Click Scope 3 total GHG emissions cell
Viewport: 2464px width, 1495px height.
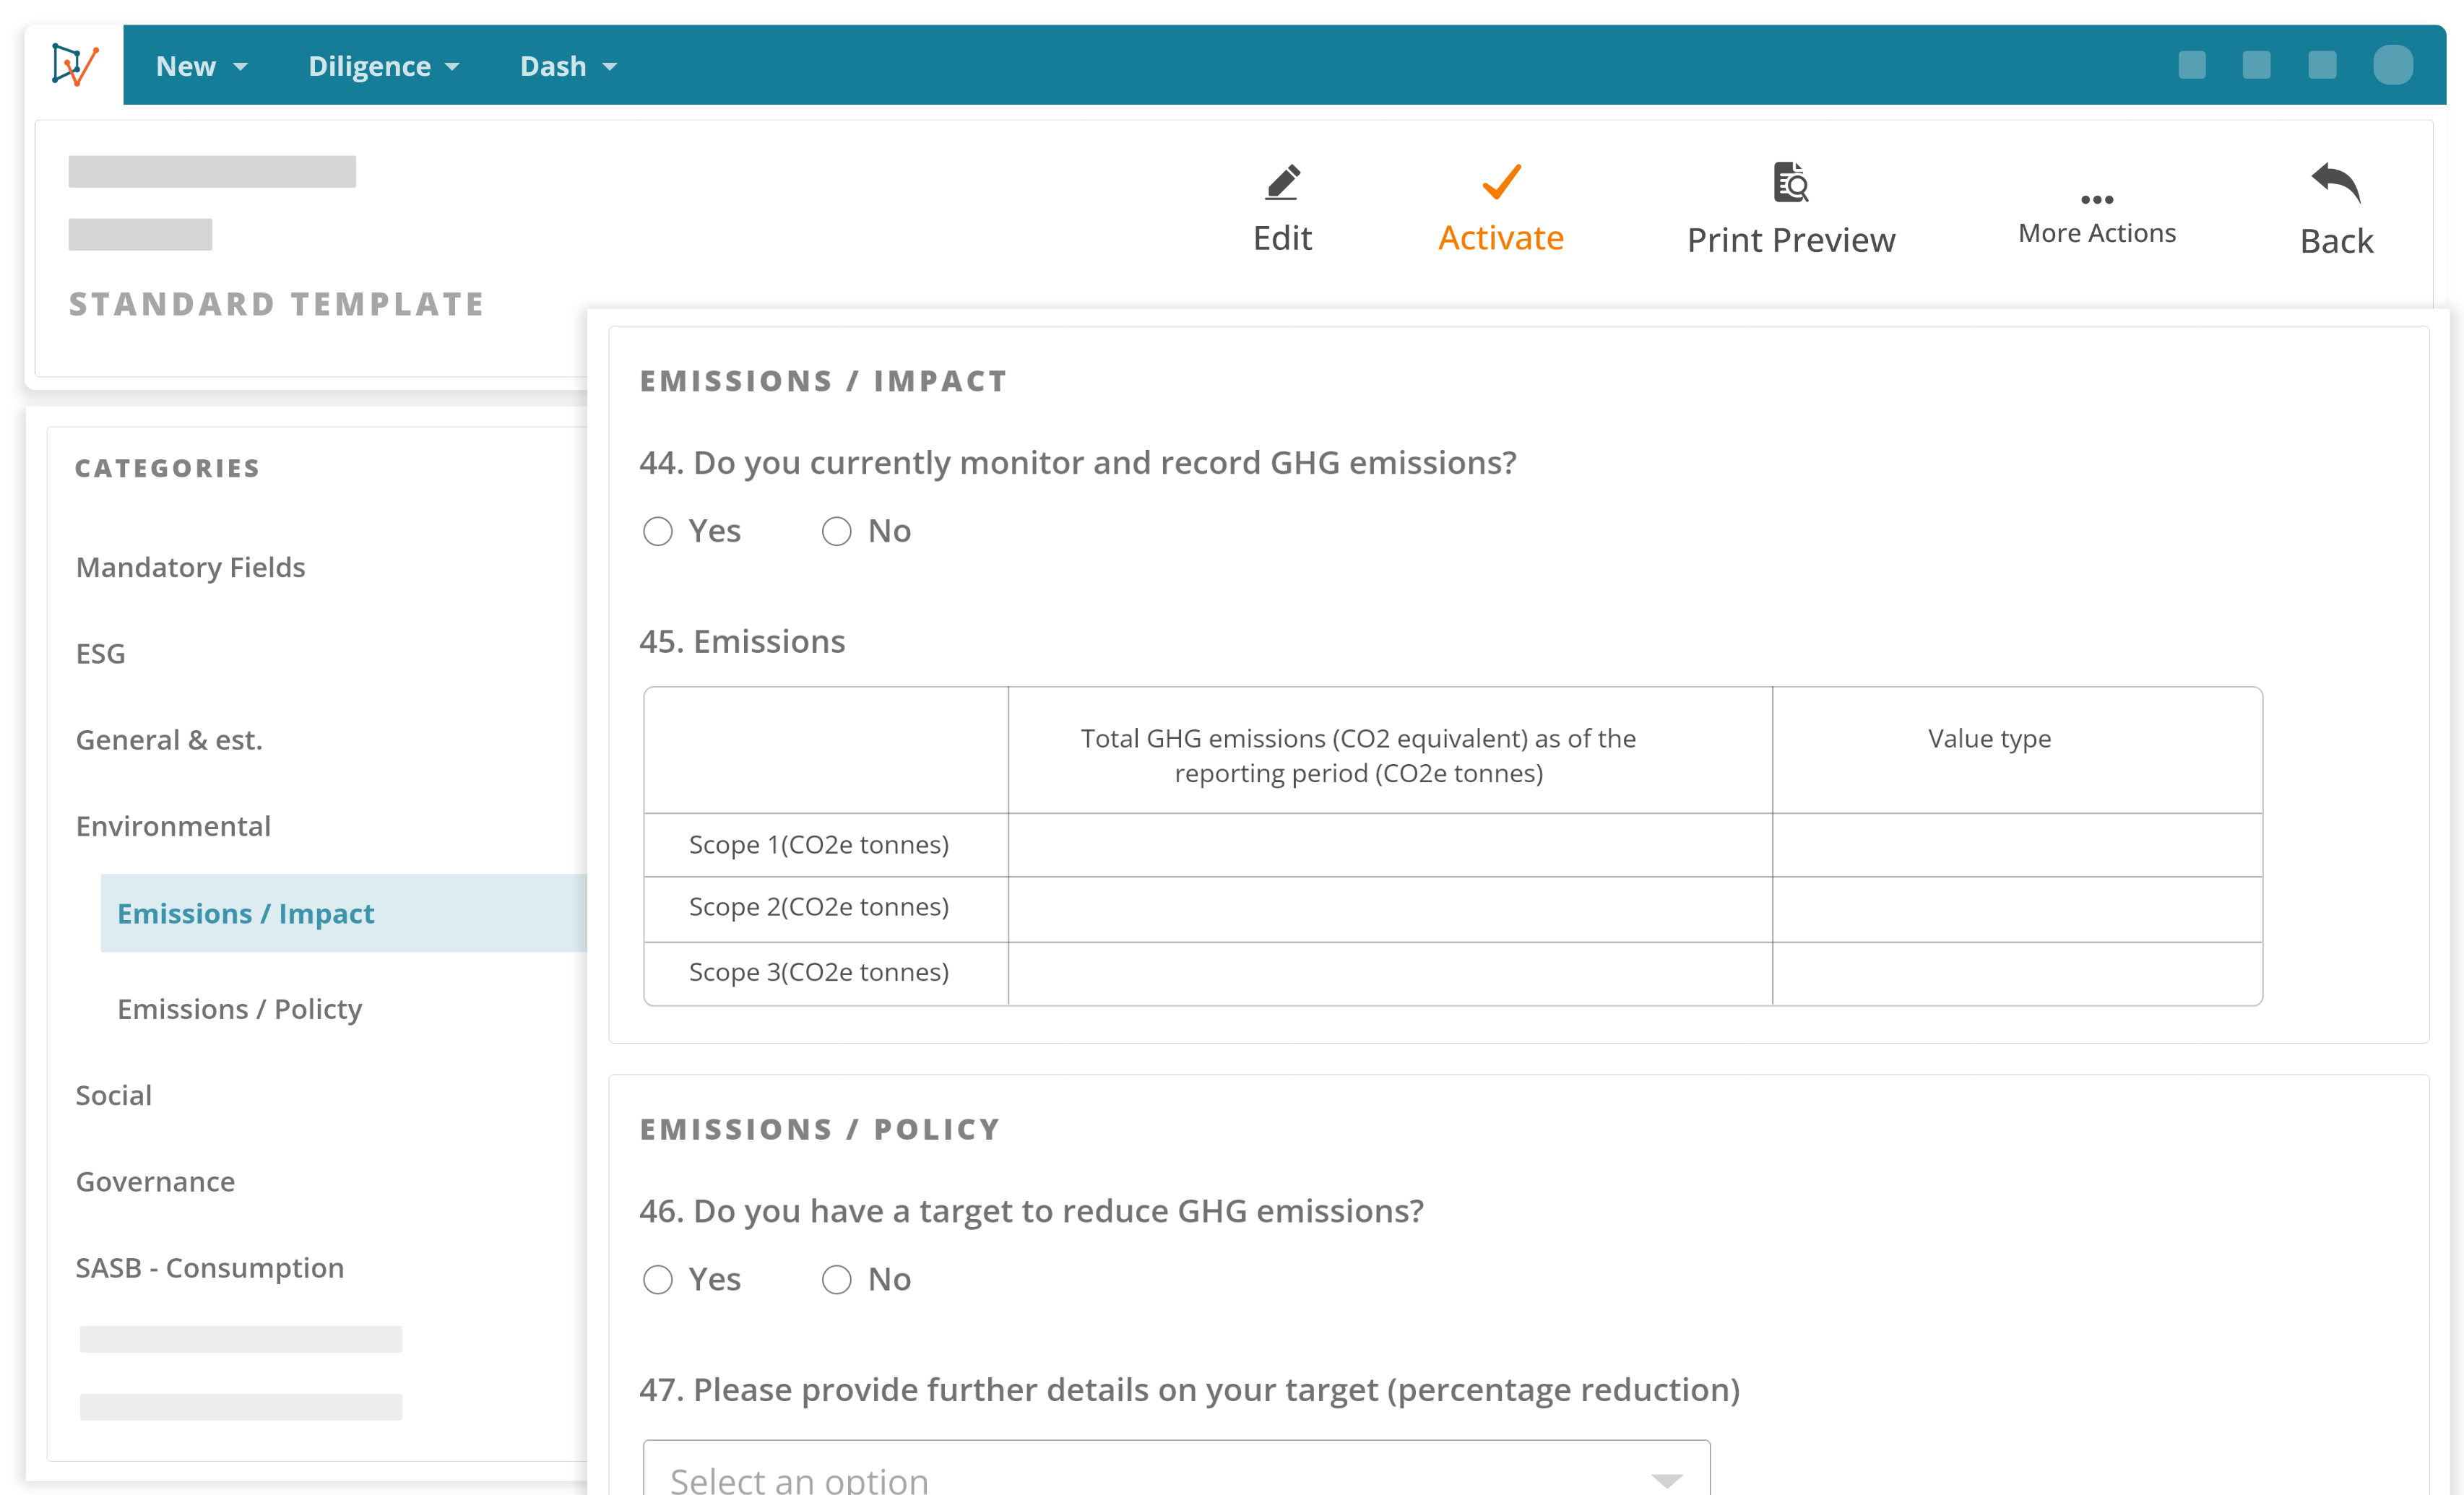tap(1390, 974)
